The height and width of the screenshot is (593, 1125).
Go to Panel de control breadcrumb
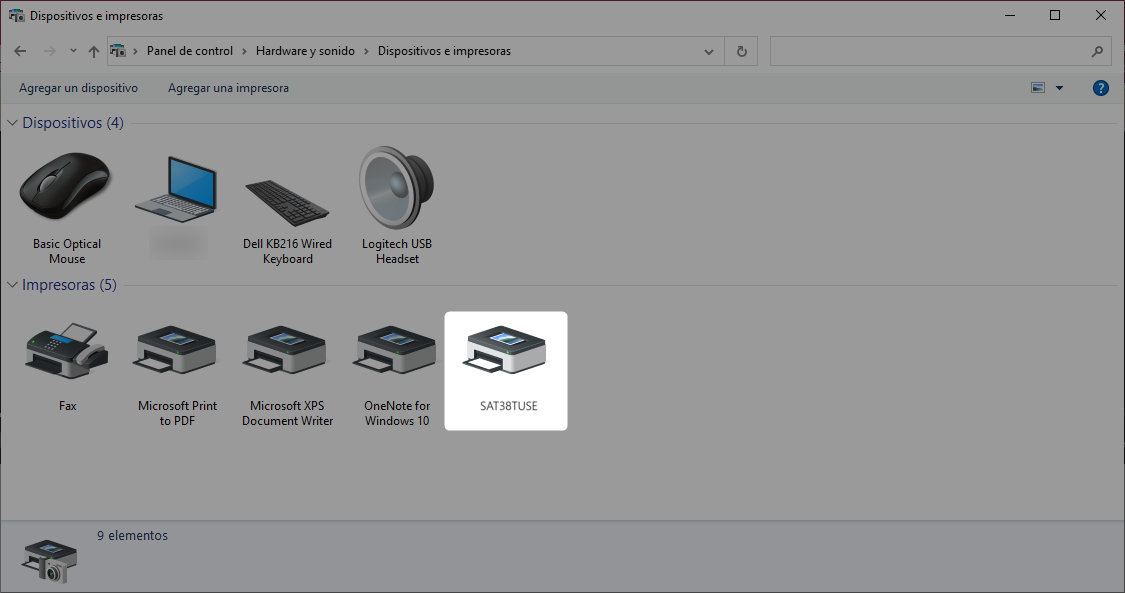click(x=189, y=51)
